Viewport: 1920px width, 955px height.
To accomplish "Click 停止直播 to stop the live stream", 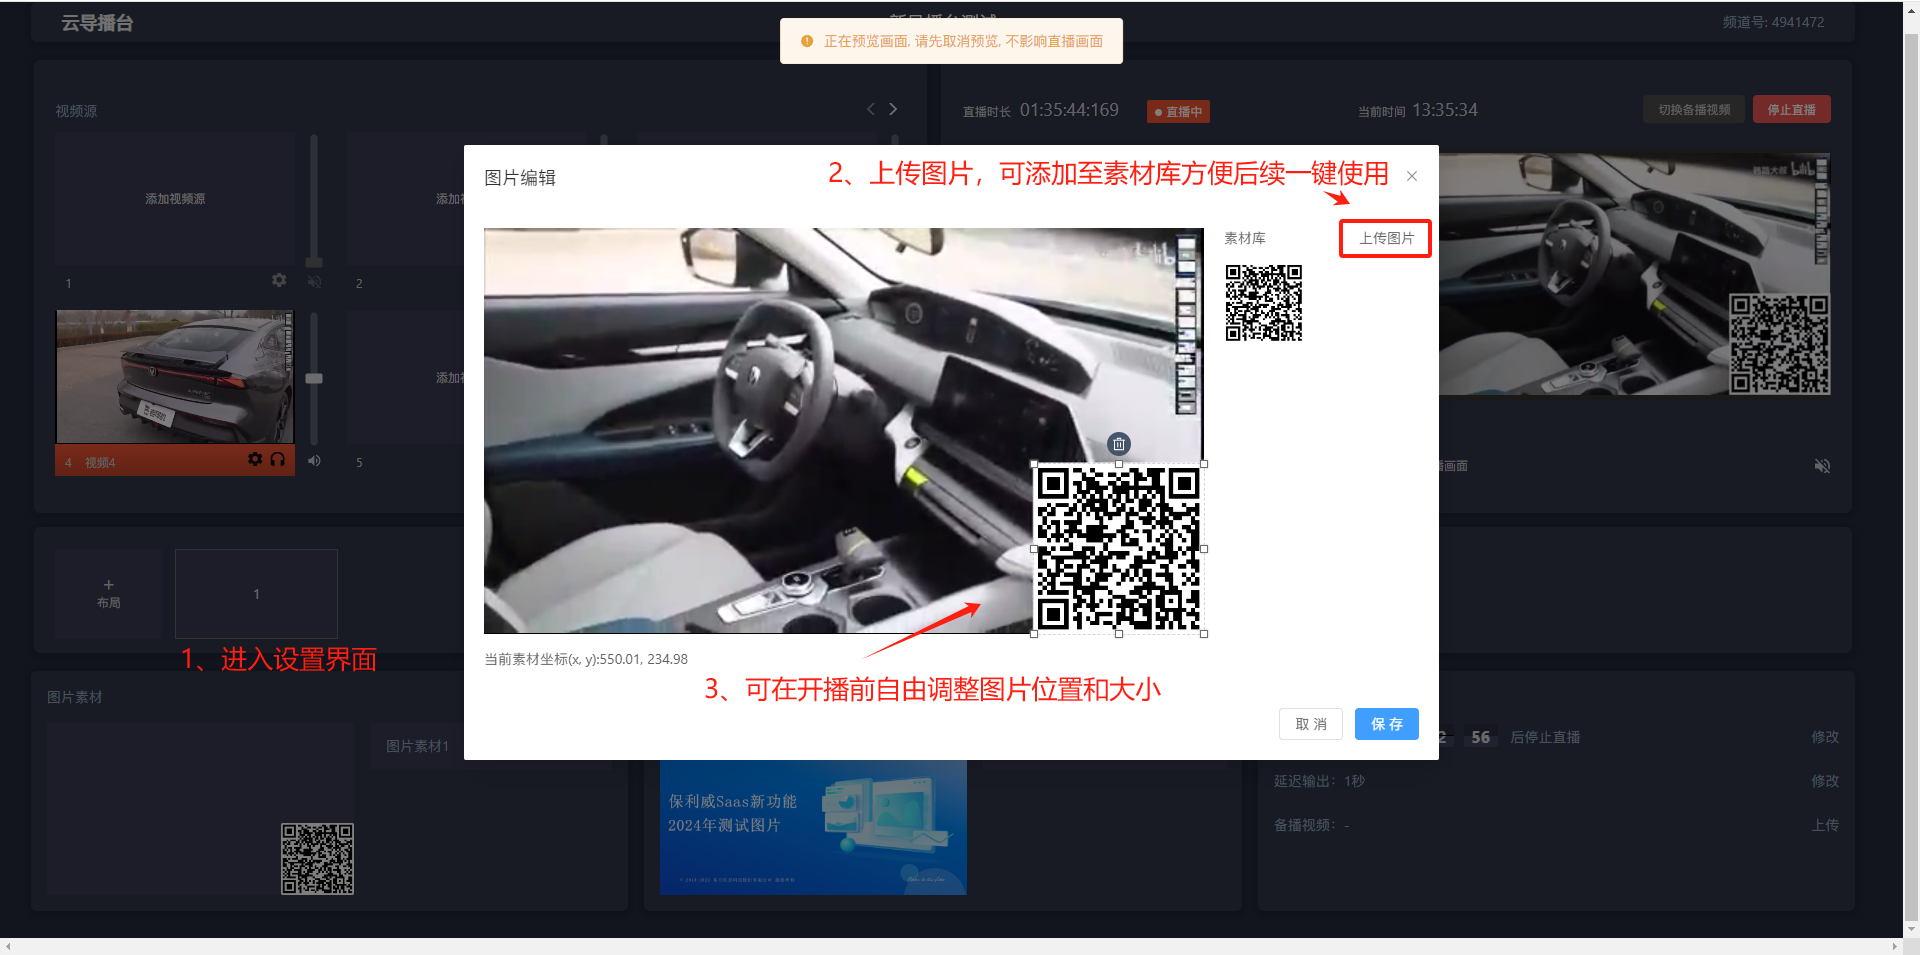I will click(1791, 110).
